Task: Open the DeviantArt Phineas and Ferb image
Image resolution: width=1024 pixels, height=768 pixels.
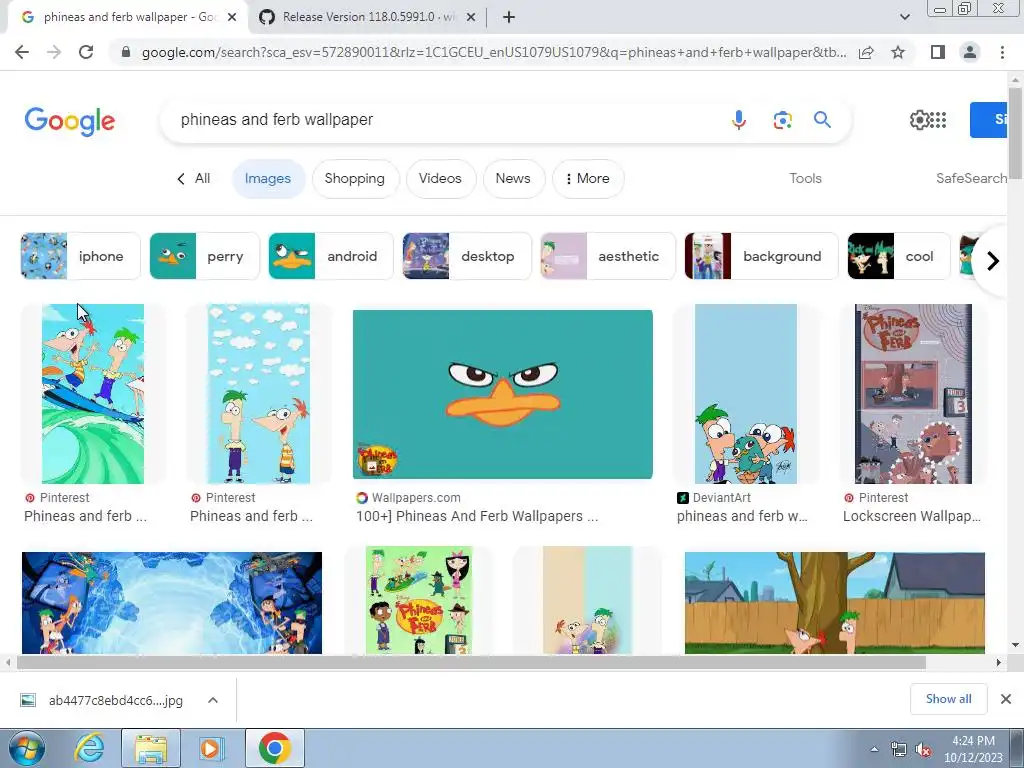Action: coord(746,394)
